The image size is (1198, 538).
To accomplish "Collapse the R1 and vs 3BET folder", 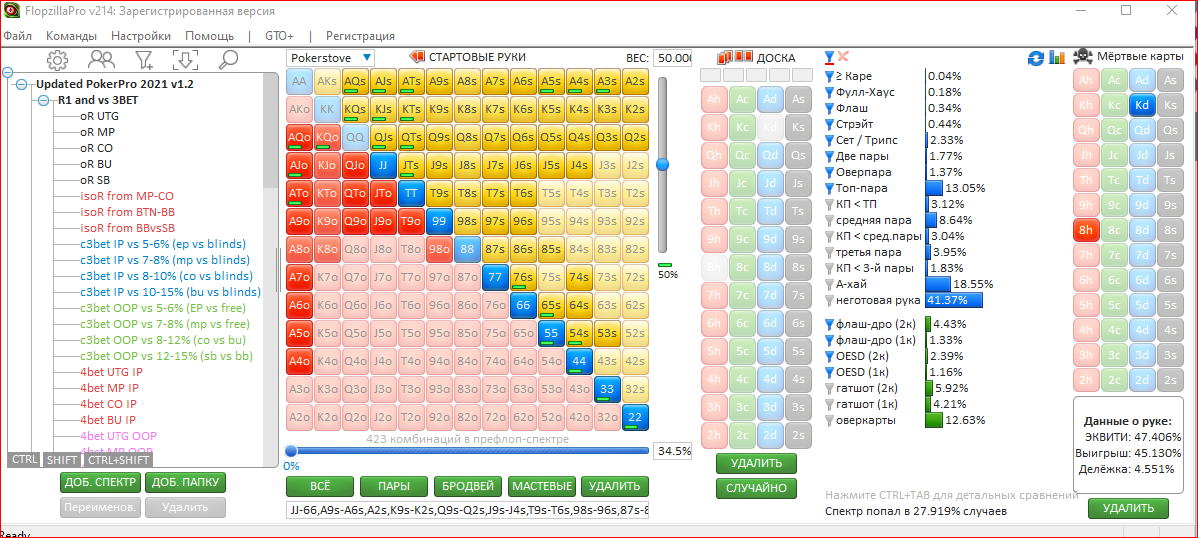I will [43, 100].
